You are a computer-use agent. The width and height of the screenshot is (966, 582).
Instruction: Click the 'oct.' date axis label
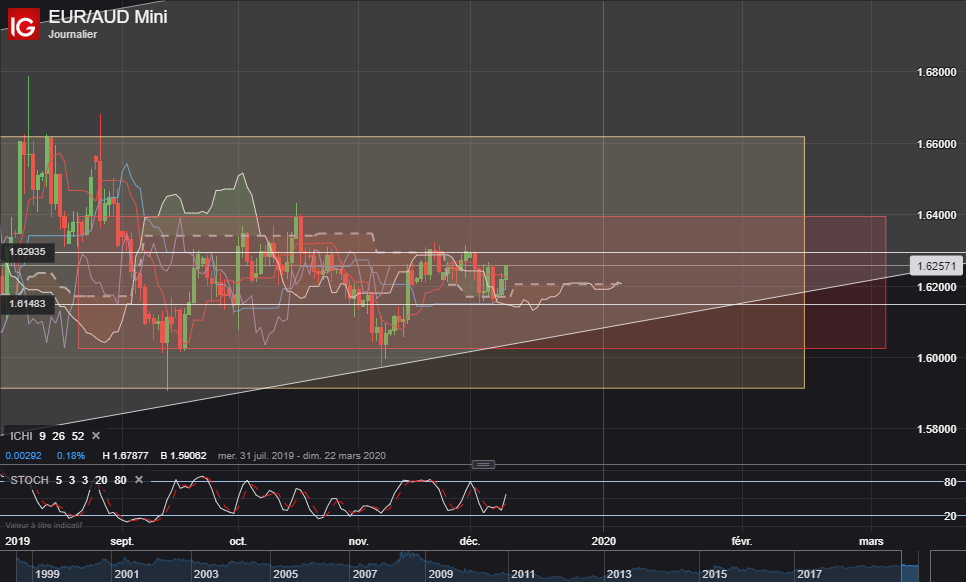(238, 541)
